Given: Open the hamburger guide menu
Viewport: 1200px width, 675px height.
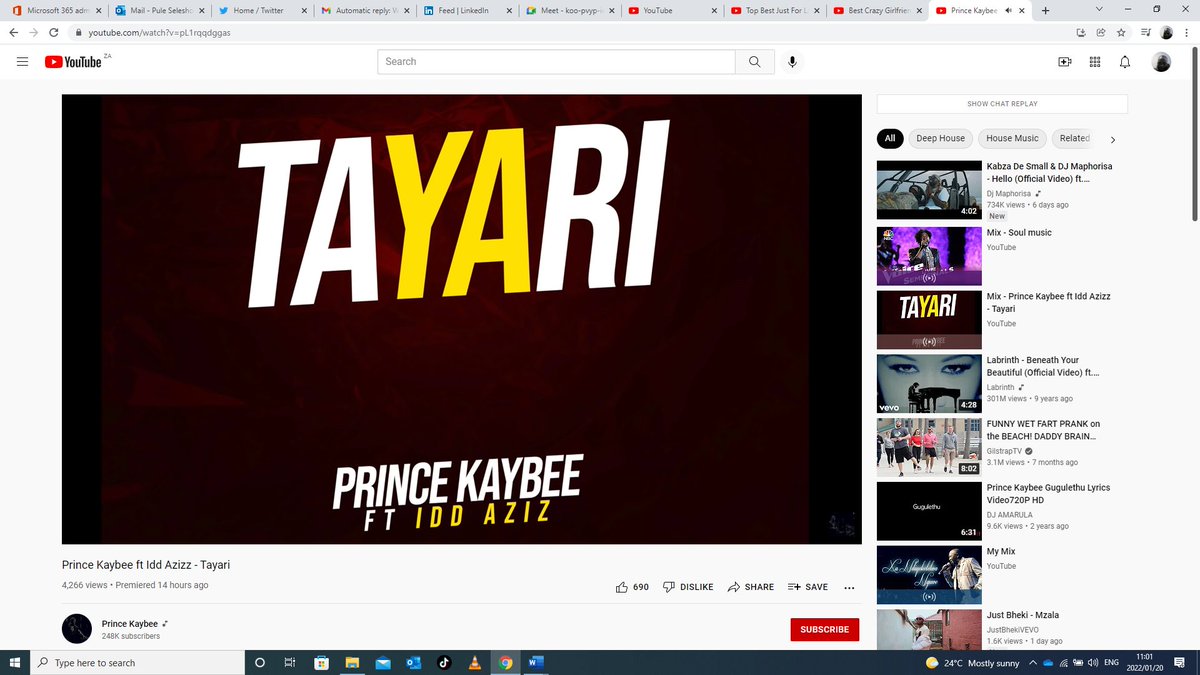Looking at the screenshot, I should pos(21,61).
